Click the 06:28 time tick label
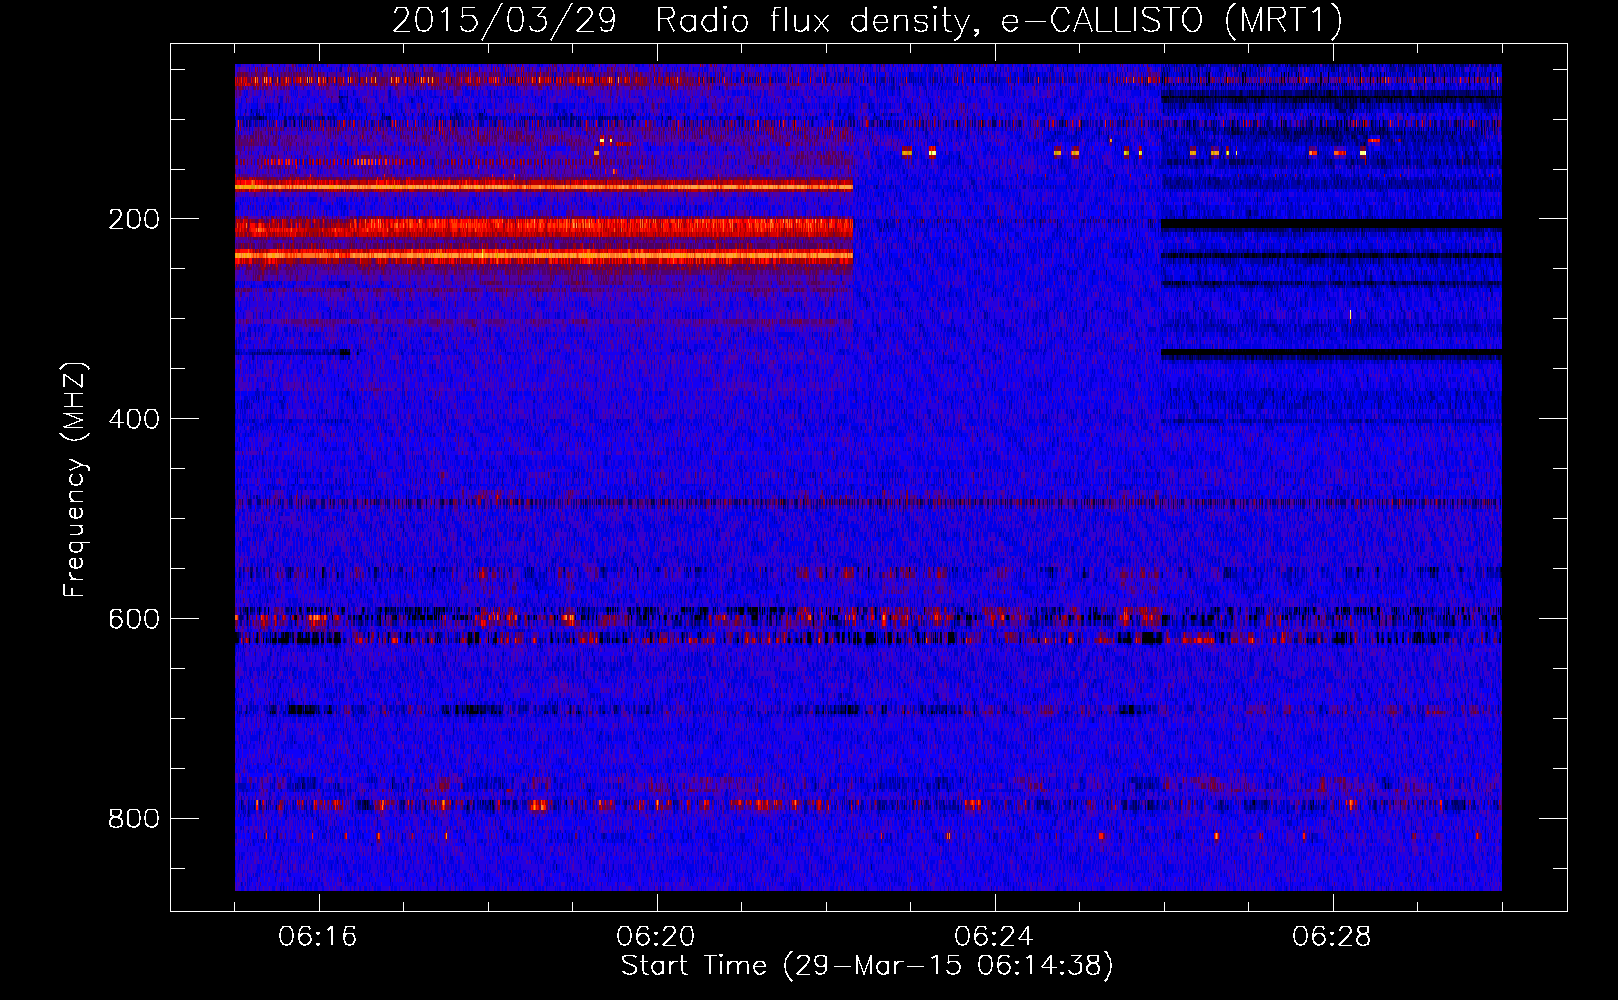 [x=1332, y=937]
